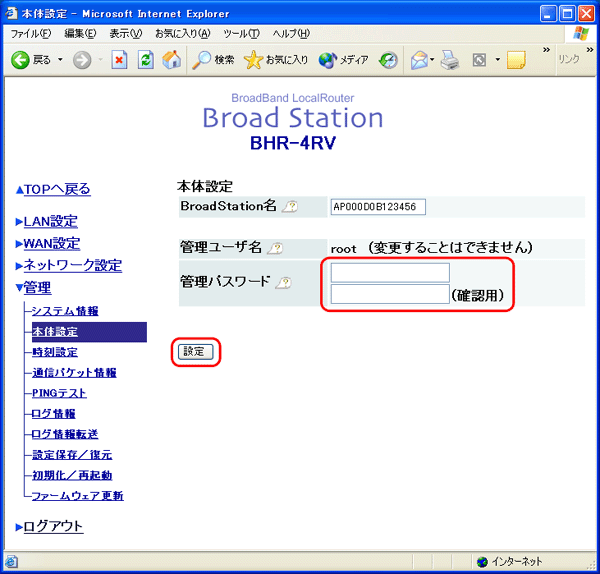Click the 設定 submit button
Image resolution: width=600 pixels, height=574 pixels.
click(195, 352)
